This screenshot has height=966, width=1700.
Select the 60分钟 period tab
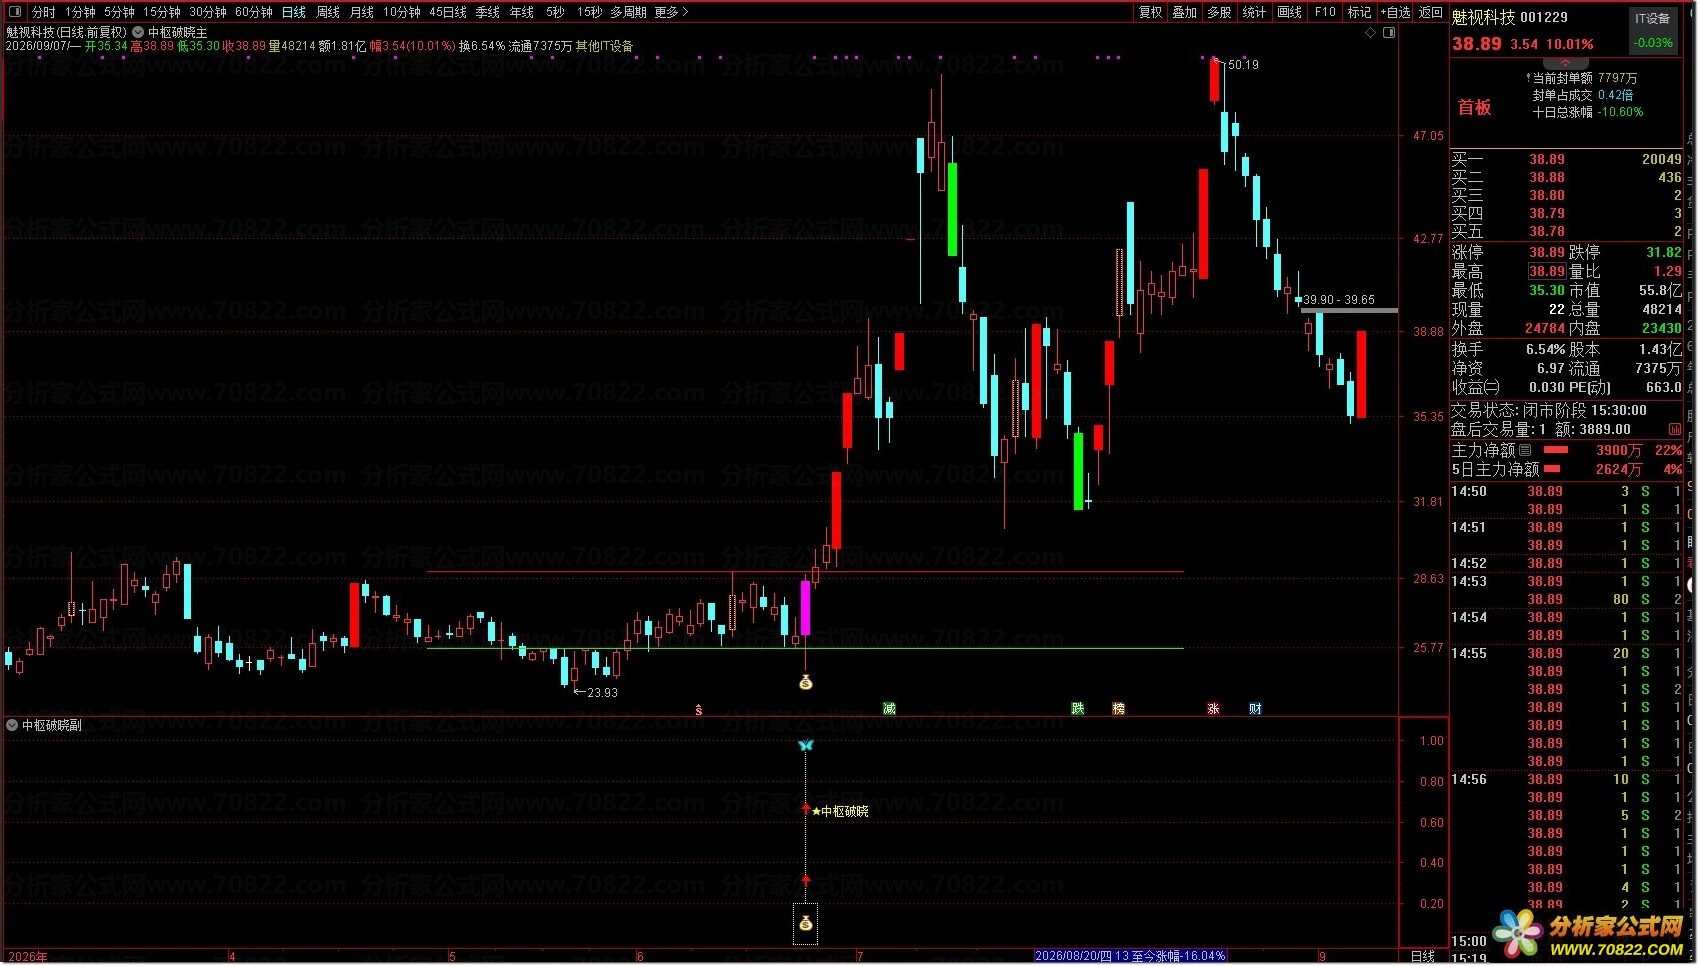[254, 12]
